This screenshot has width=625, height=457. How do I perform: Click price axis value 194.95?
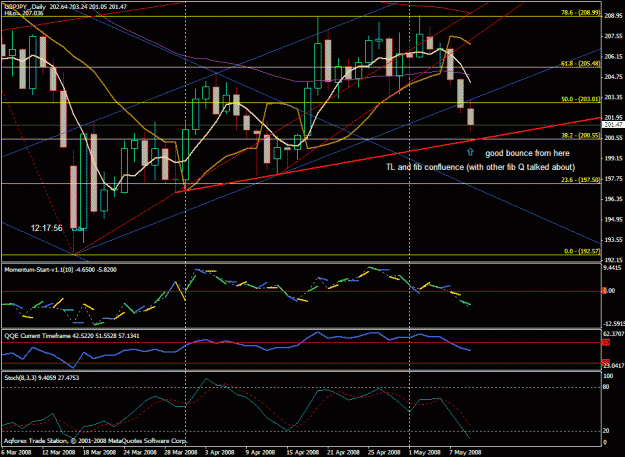pos(613,219)
